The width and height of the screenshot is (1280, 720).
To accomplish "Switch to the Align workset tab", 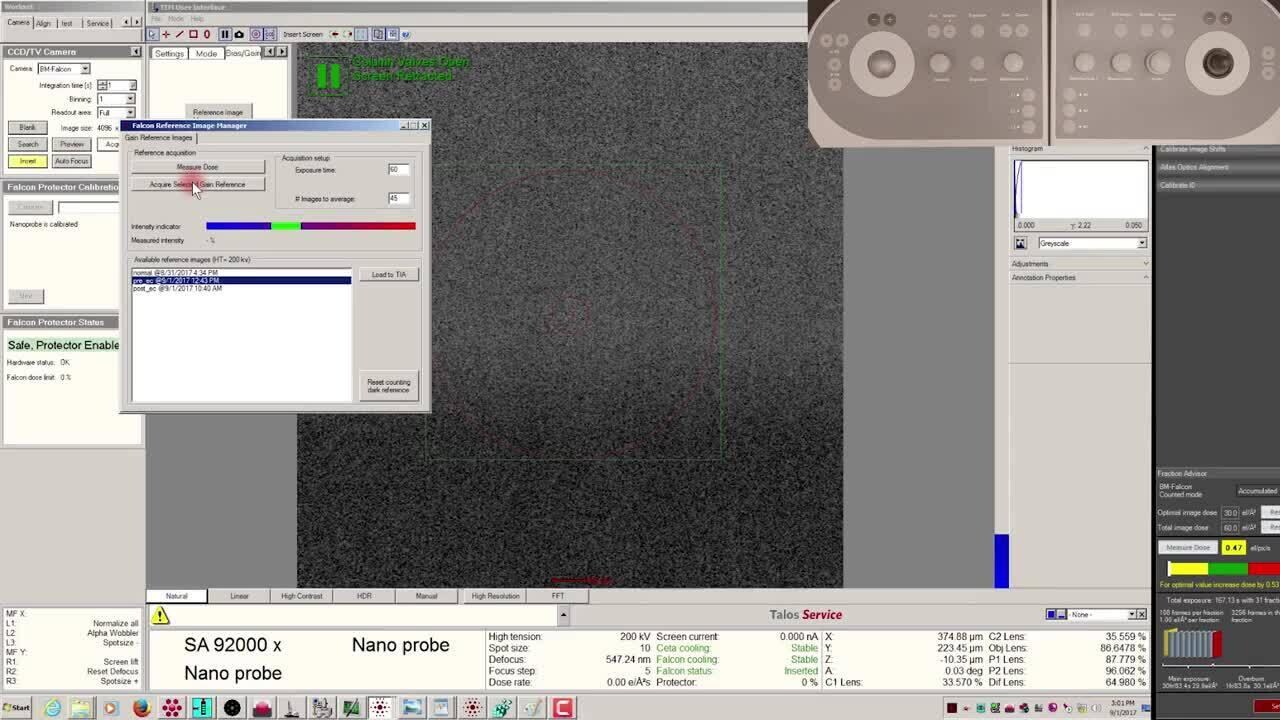I will [x=43, y=23].
